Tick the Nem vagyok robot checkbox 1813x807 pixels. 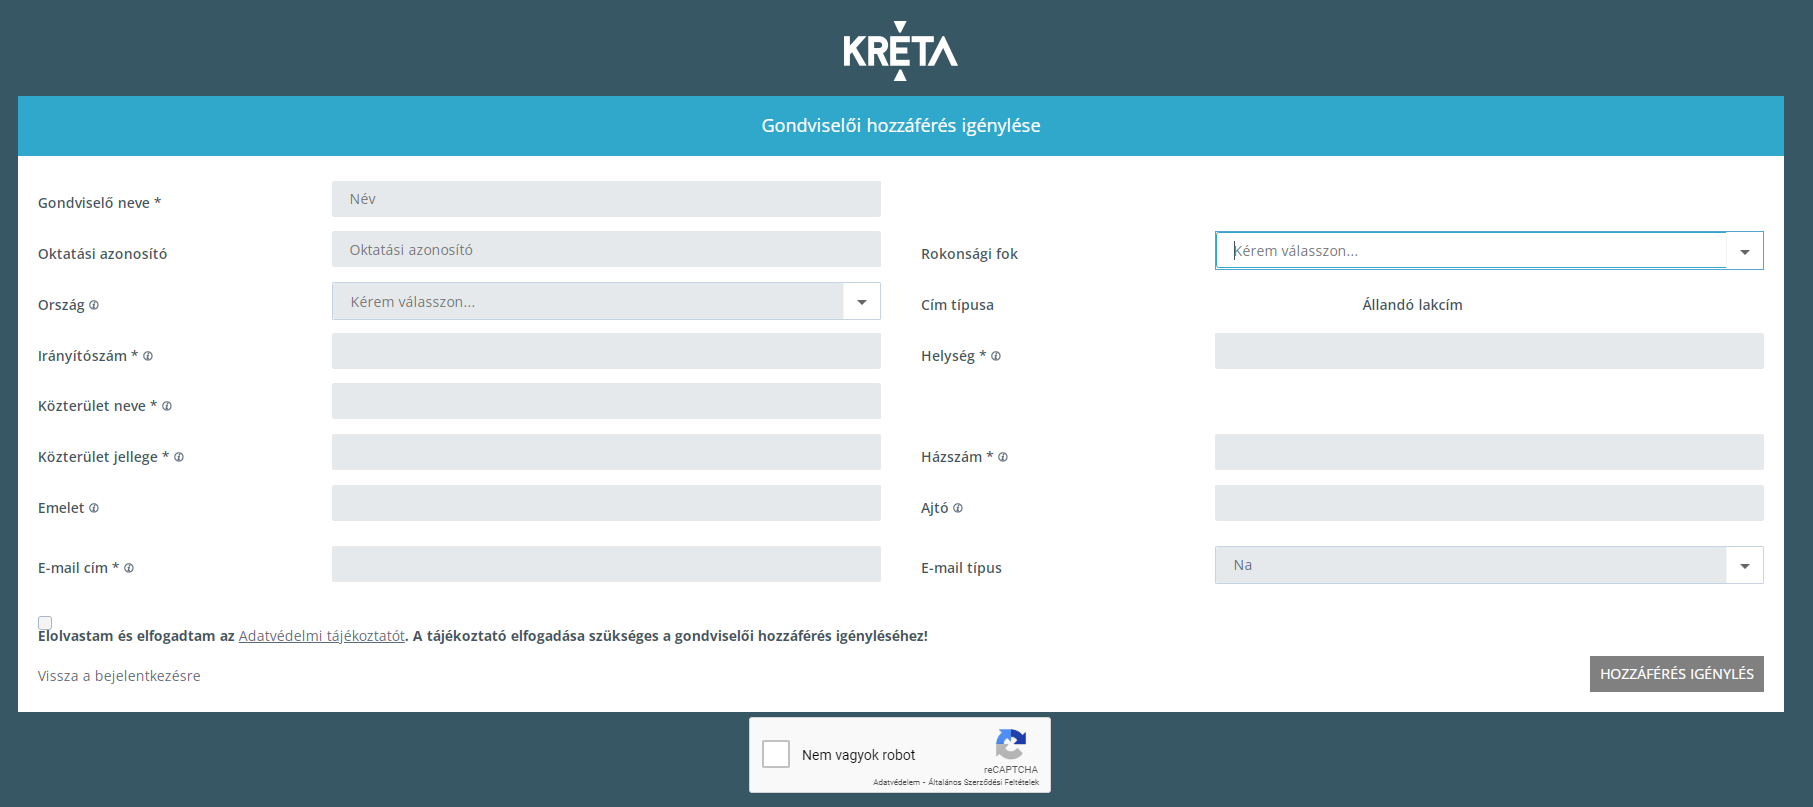click(776, 754)
